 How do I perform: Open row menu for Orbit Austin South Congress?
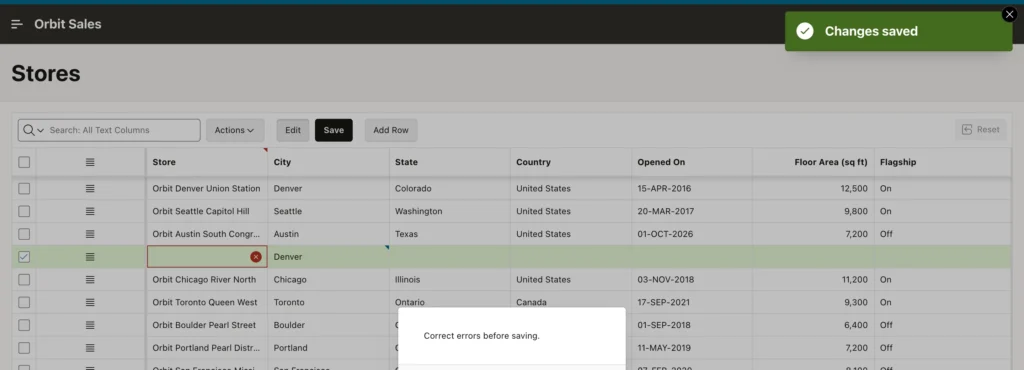[x=90, y=234]
